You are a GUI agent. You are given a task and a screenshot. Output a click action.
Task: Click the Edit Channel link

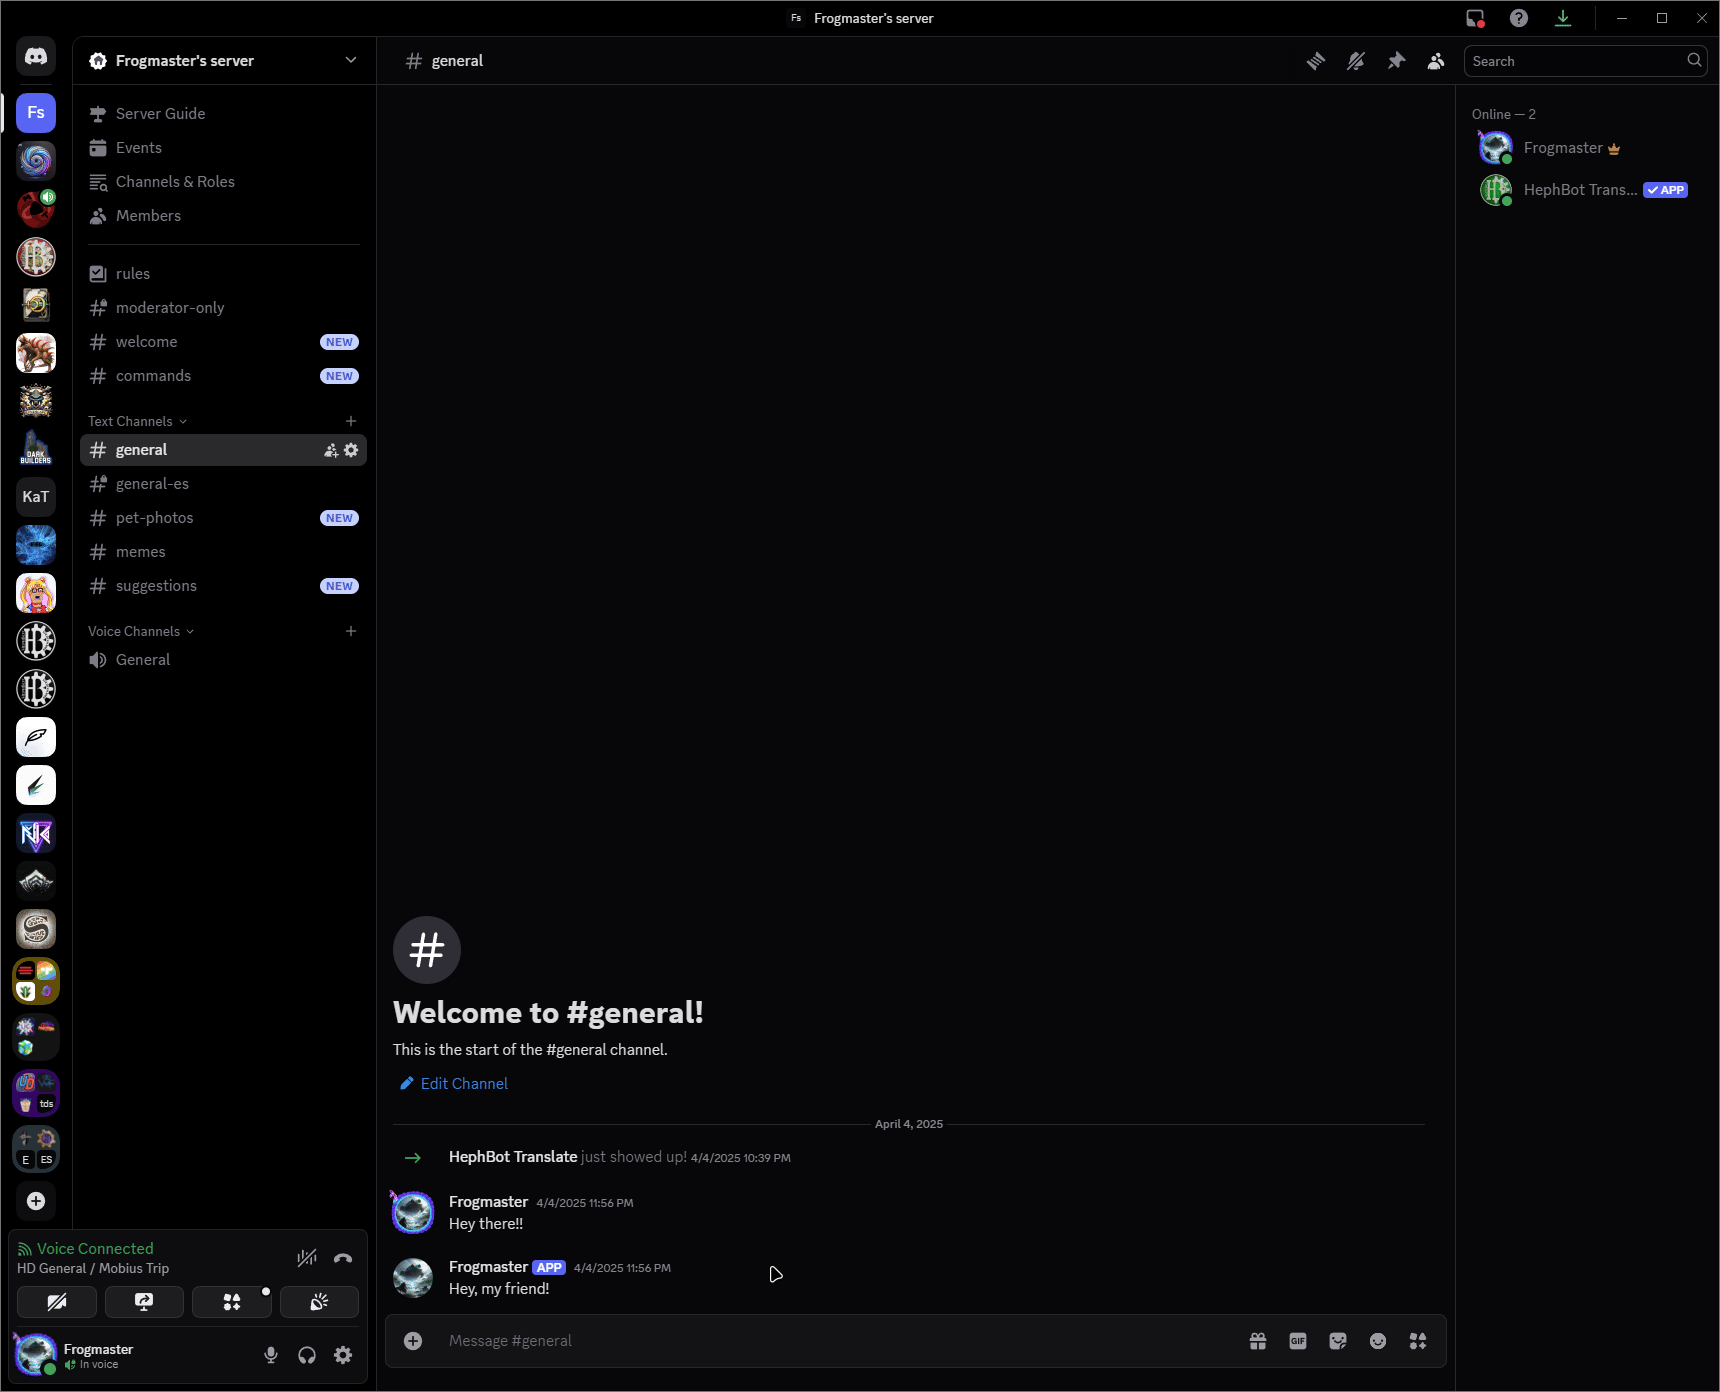coord(463,1084)
